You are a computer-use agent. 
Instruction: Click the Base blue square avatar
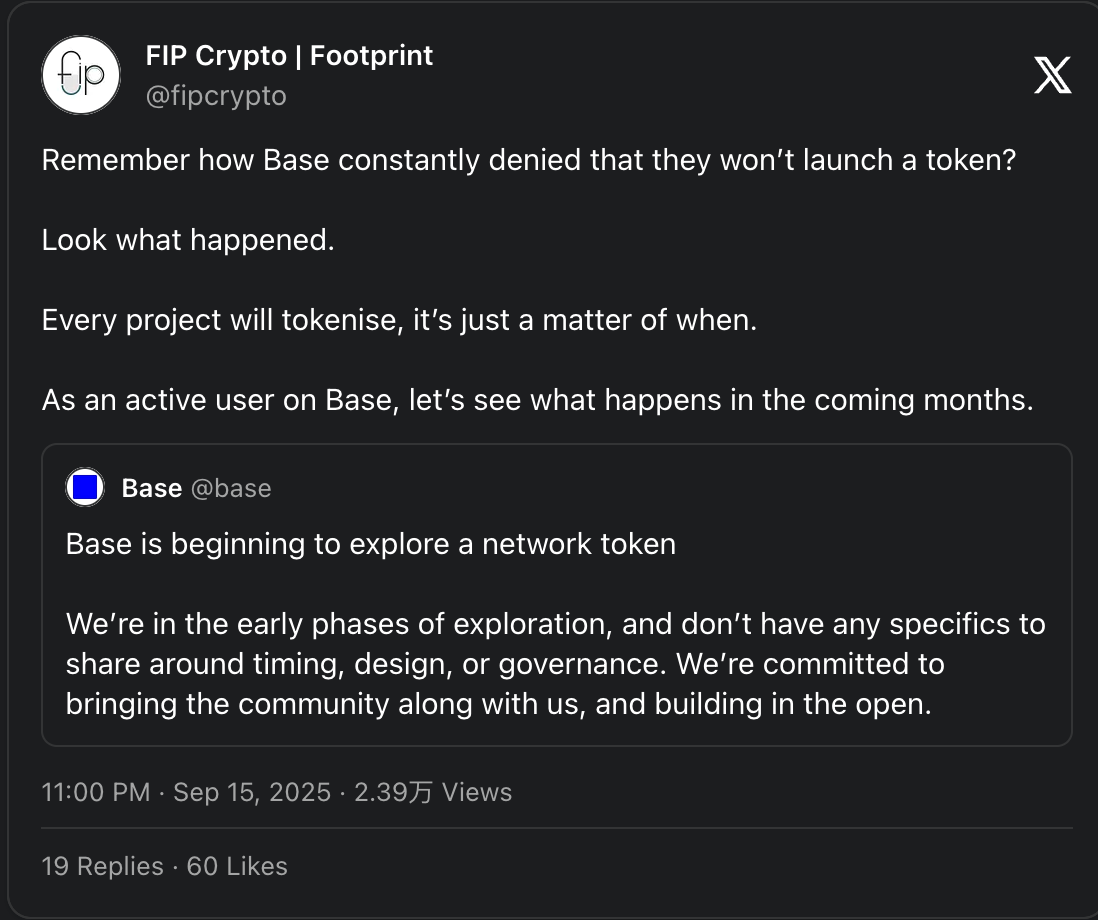[86, 488]
